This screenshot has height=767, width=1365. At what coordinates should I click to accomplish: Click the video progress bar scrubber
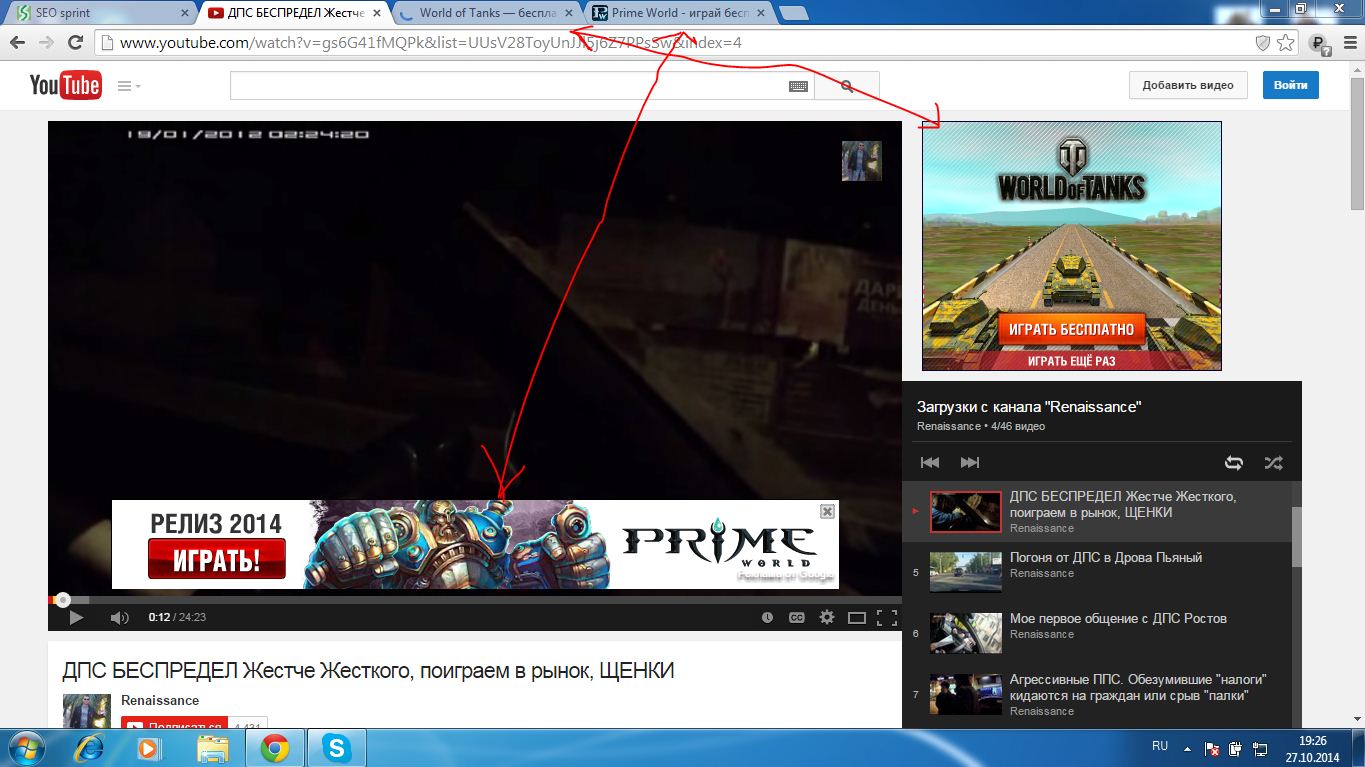[x=63, y=600]
